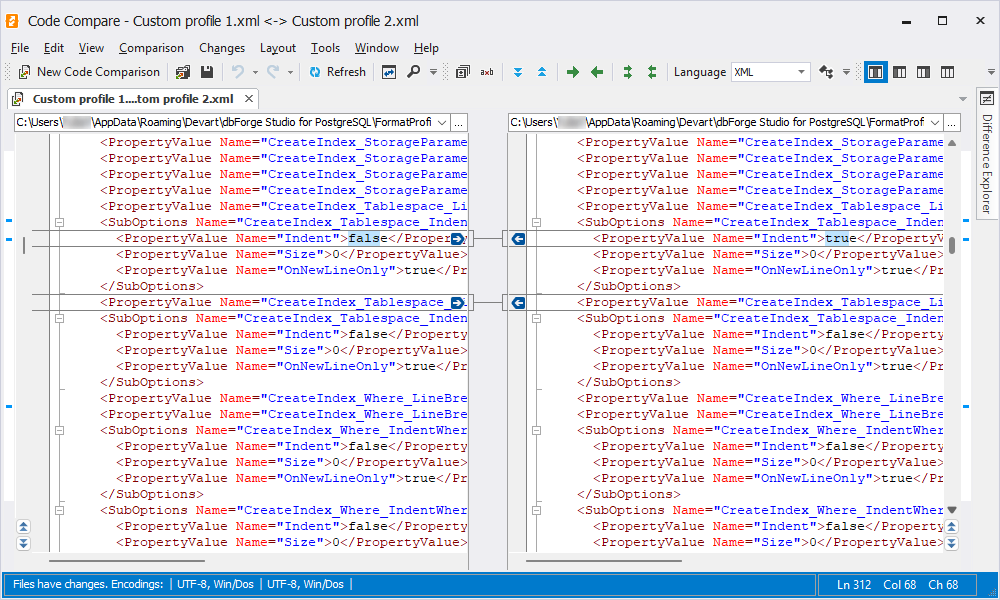Viewport: 1000px width, 600px height.
Task: Open the Language XML dropdown
Action: tap(801, 72)
